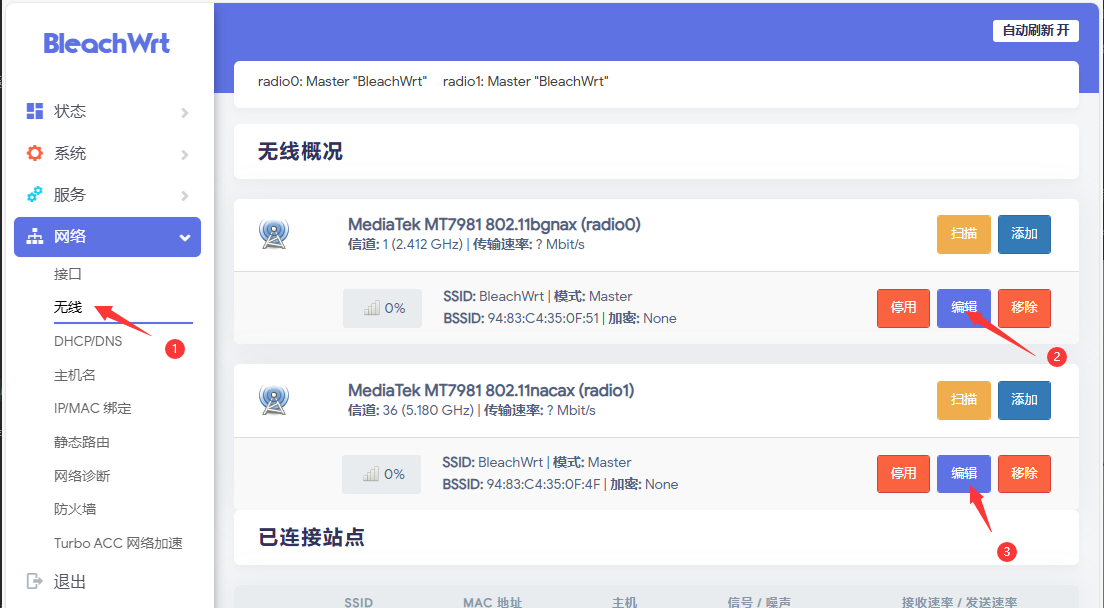Viewport: 1104px width, 608px height.
Task: Click the status dashboard icon in sidebar
Action: tap(35, 111)
